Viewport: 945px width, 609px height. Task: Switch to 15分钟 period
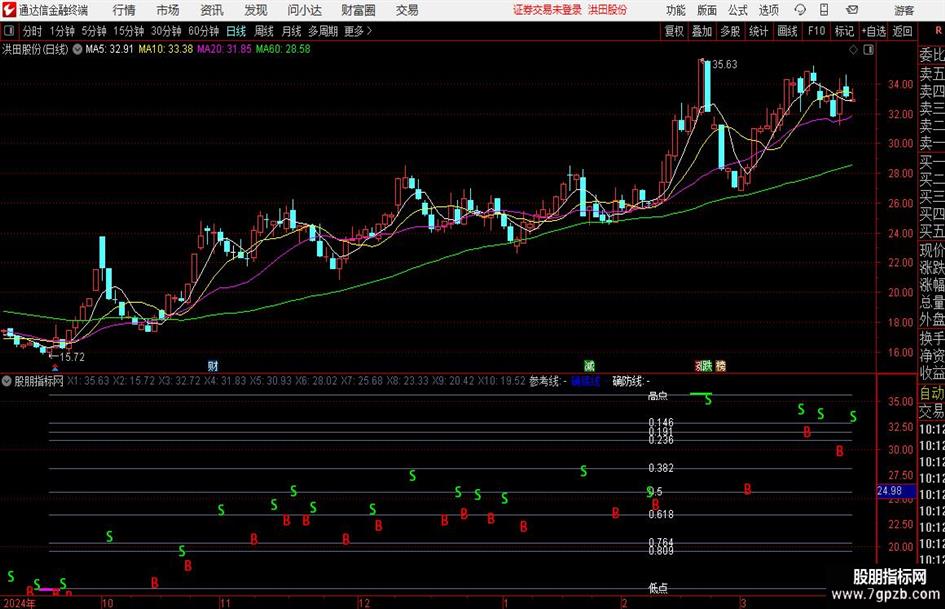(x=129, y=31)
